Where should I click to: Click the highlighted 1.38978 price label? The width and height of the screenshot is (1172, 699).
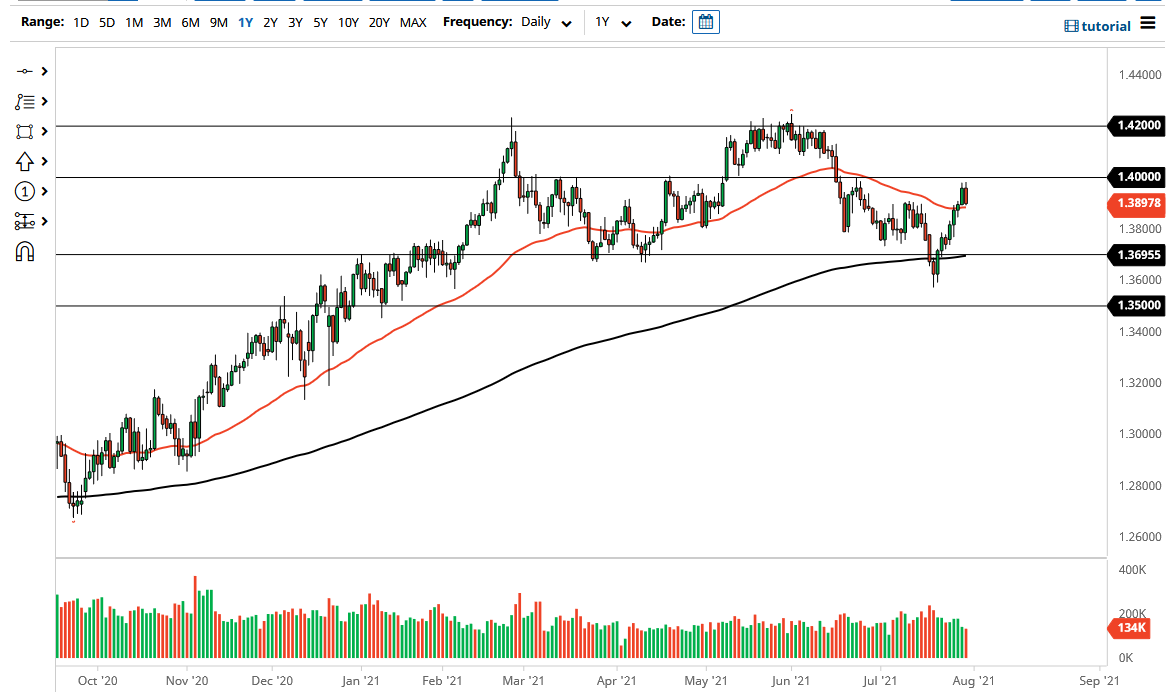click(1137, 203)
